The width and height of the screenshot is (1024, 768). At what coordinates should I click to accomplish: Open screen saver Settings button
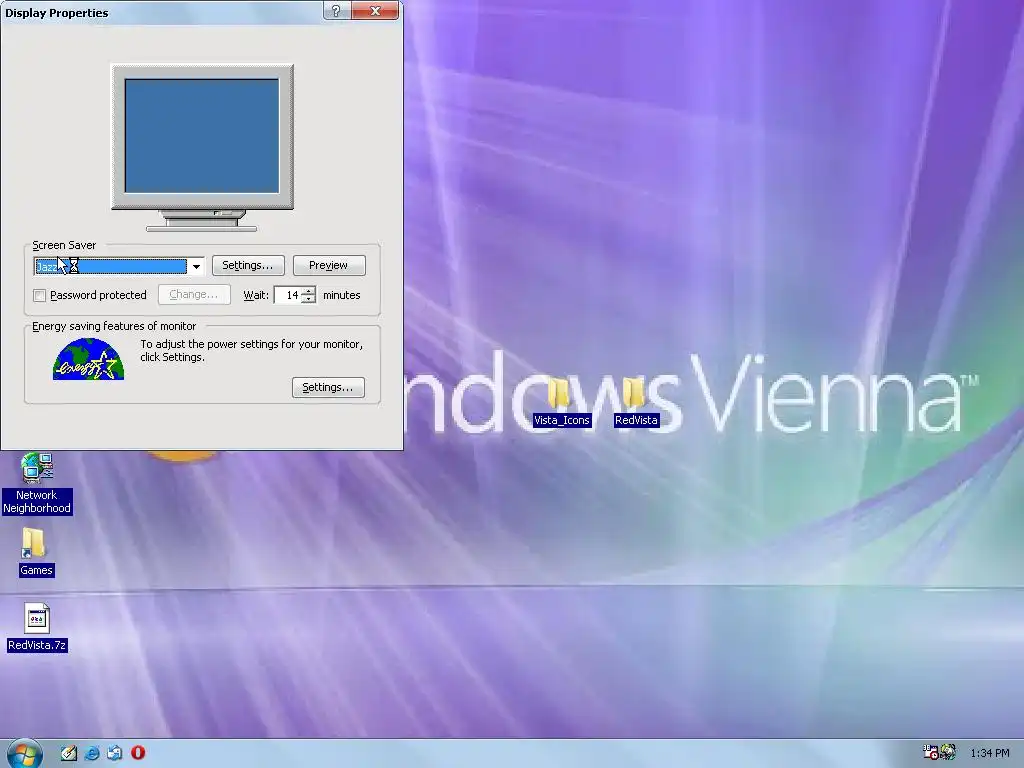pos(248,265)
